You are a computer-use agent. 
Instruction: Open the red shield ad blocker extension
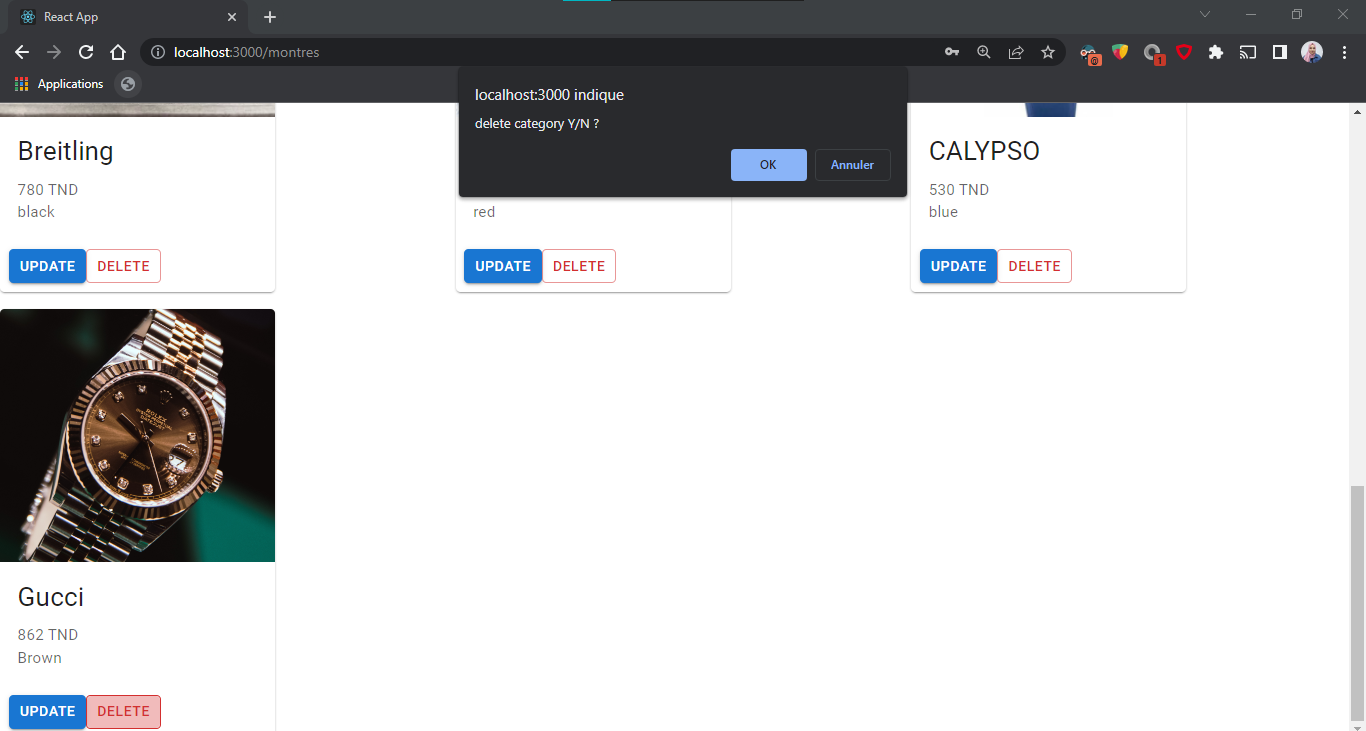(x=1184, y=52)
